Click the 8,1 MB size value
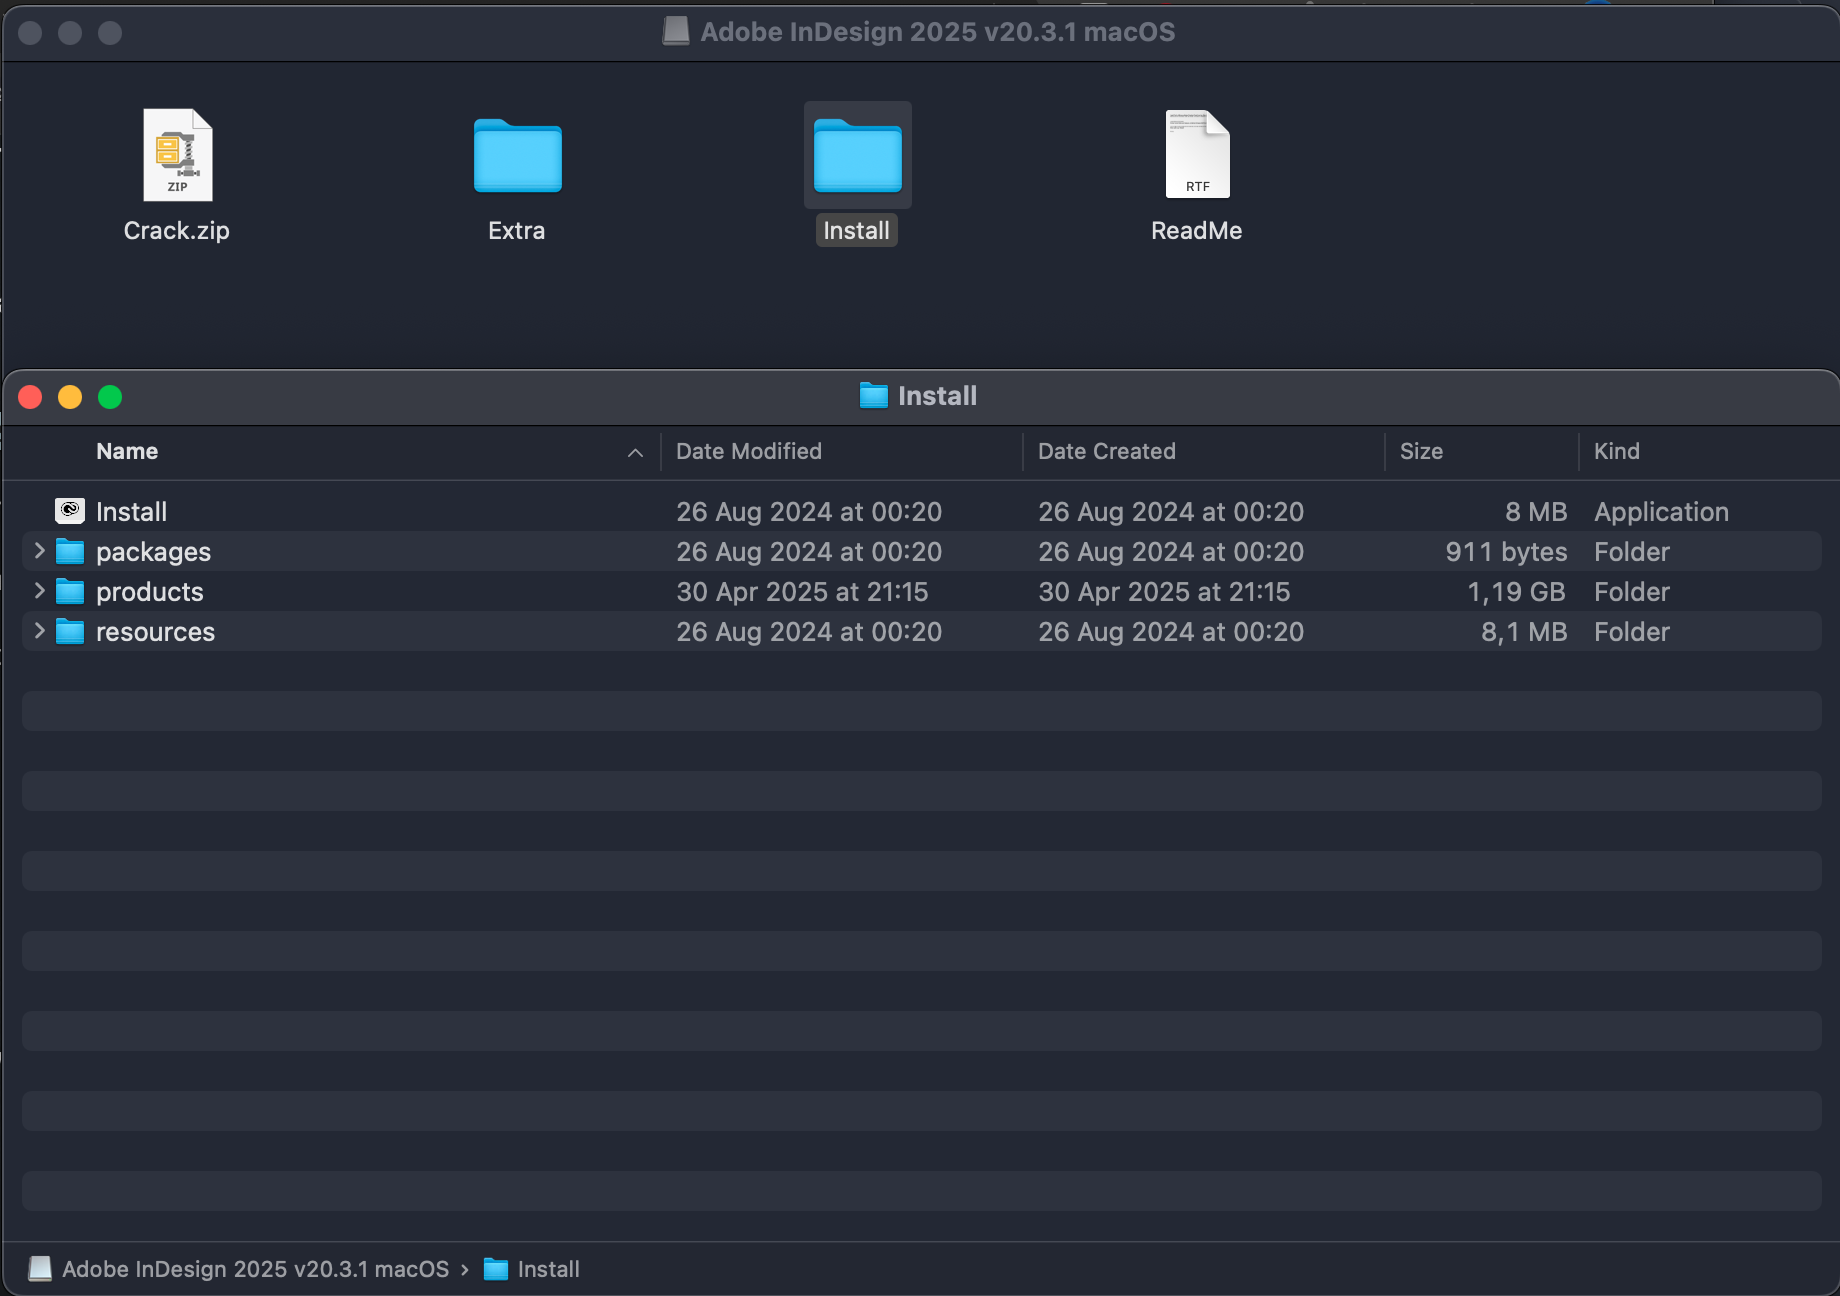The width and height of the screenshot is (1840, 1296). coord(1524,631)
